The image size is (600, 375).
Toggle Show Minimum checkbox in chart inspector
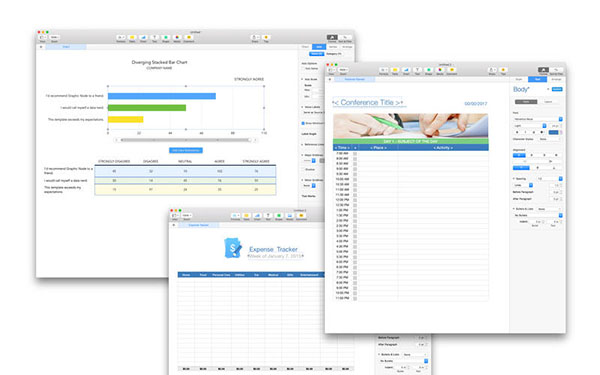tap(303, 123)
